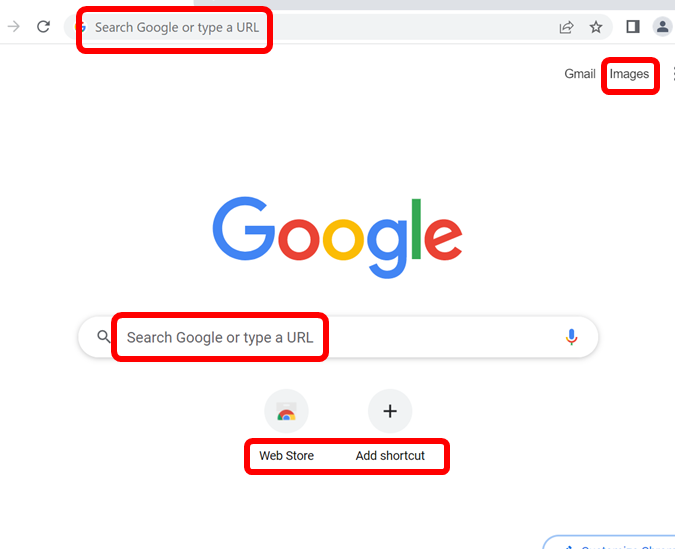Click the Google search box on page
The height and width of the screenshot is (549, 675).
[340, 337]
